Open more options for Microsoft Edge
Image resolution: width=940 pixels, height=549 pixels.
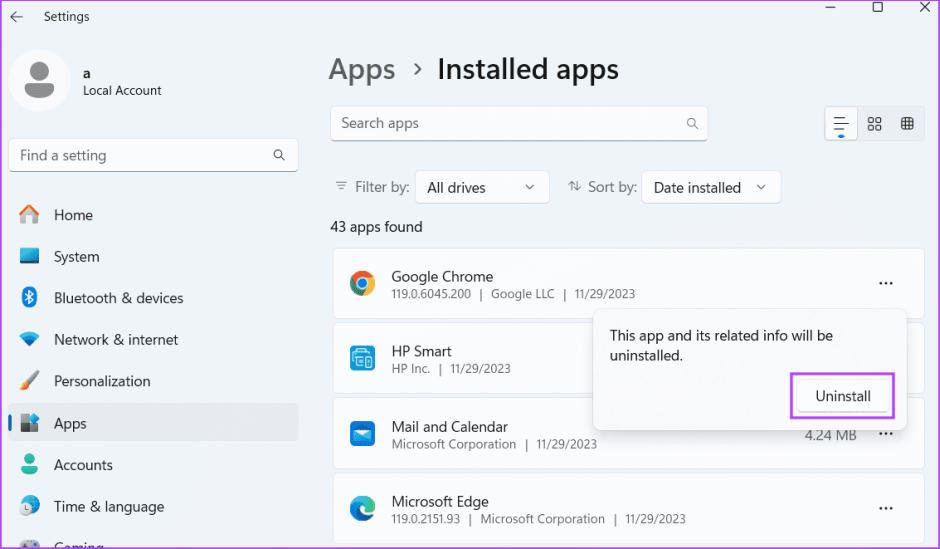pyautogui.click(x=885, y=509)
